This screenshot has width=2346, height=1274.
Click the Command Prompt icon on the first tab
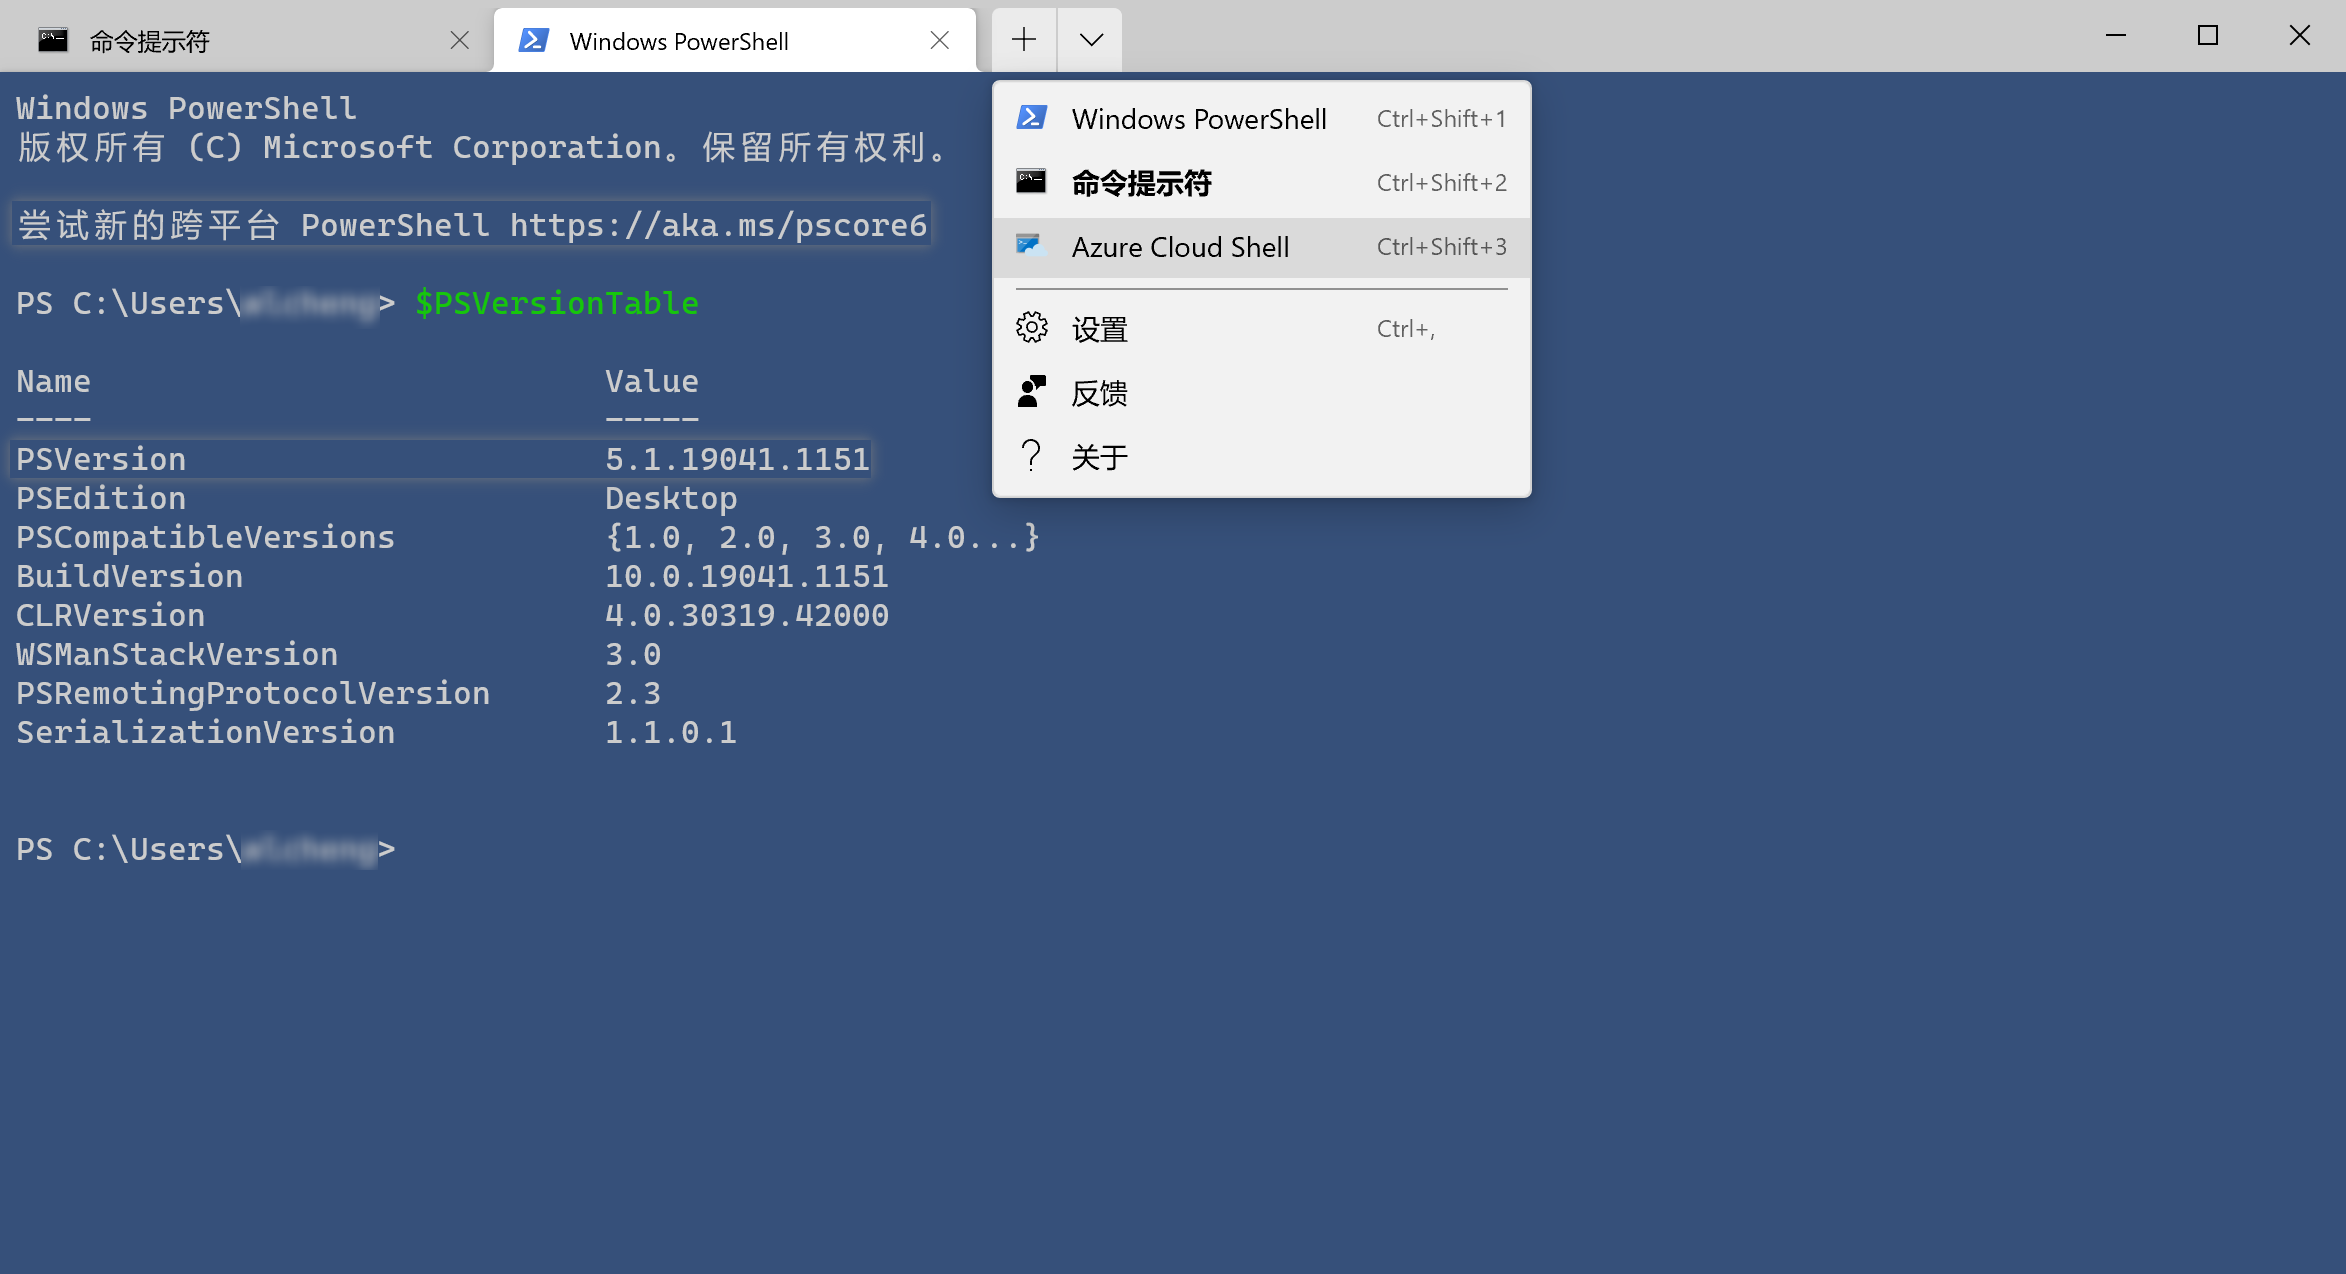click(x=53, y=41)
